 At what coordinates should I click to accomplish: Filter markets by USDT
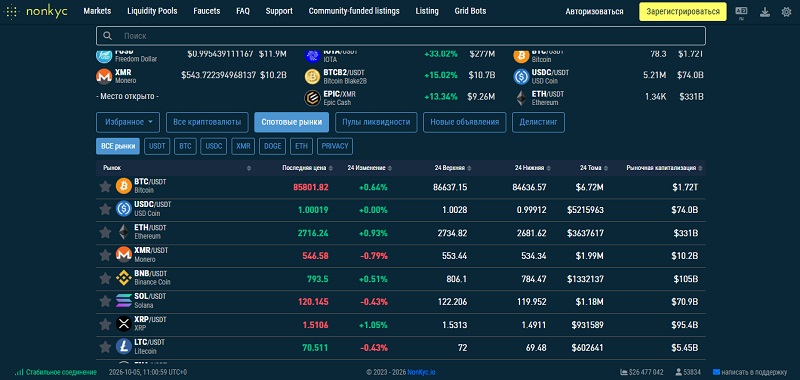click(157, 146)
